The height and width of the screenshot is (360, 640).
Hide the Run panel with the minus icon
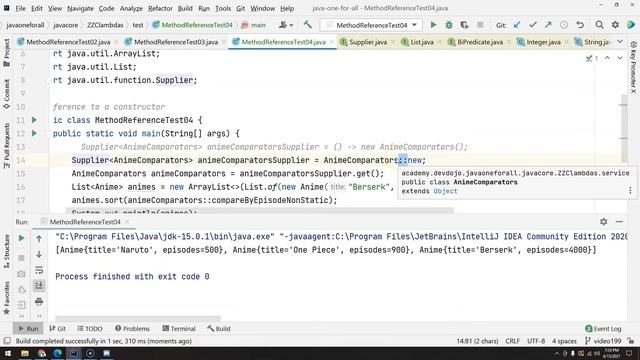tap(619, 222)
